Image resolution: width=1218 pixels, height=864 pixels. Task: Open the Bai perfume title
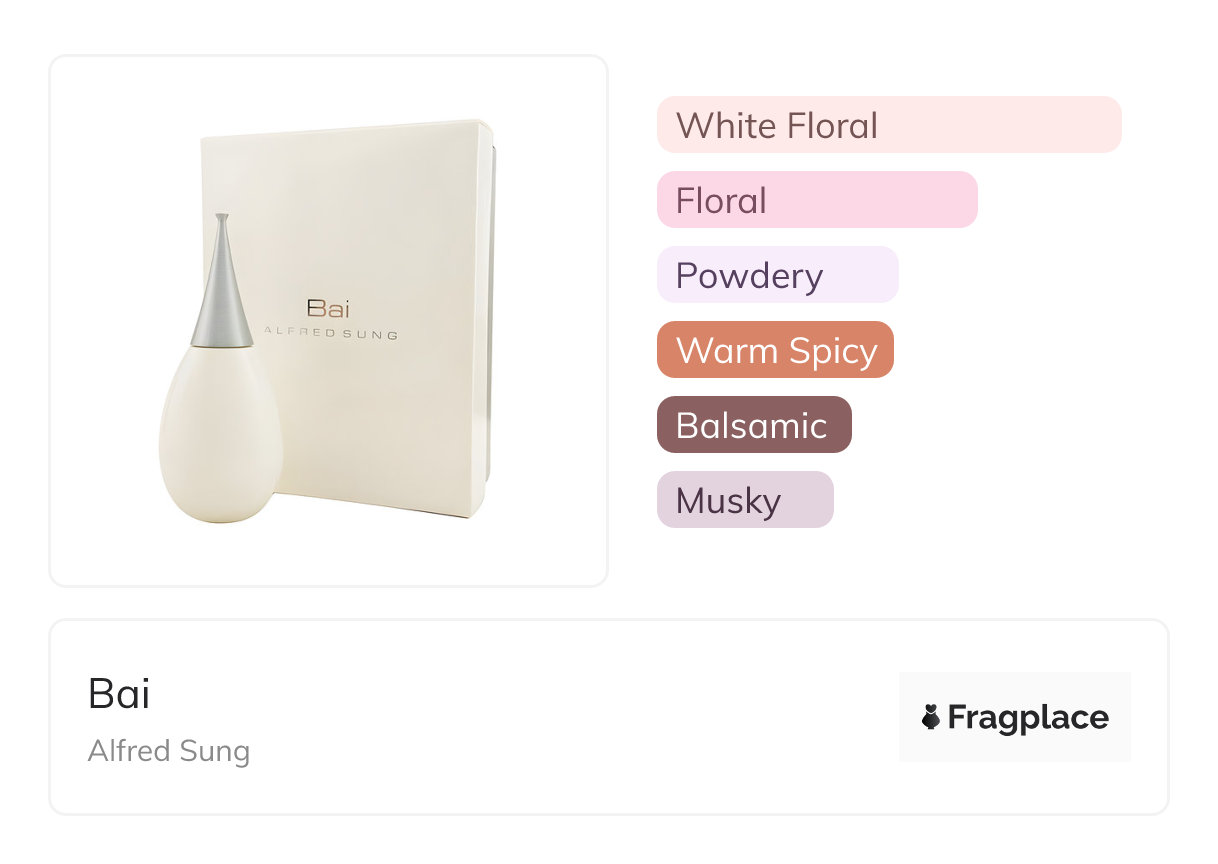119,694
